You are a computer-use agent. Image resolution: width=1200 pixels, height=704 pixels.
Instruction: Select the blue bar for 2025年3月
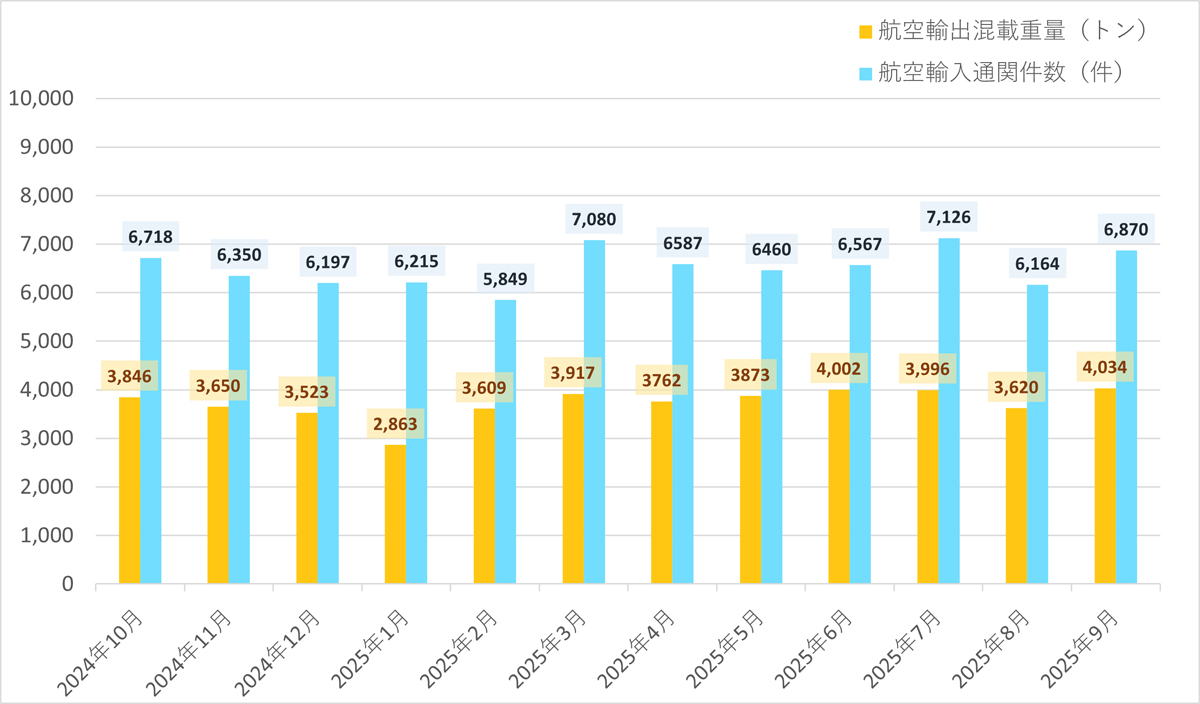(x=594, y=411)
